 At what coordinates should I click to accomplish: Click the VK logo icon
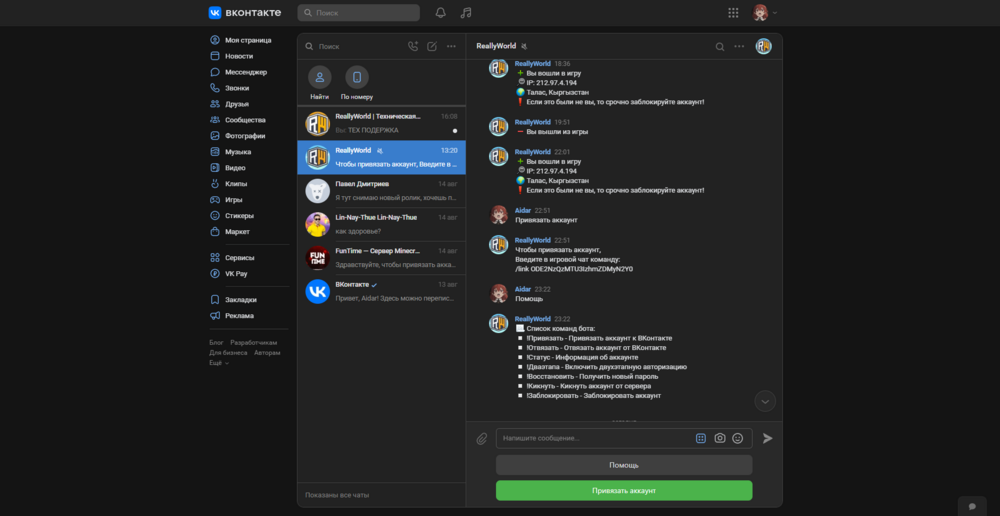point(215,13)
